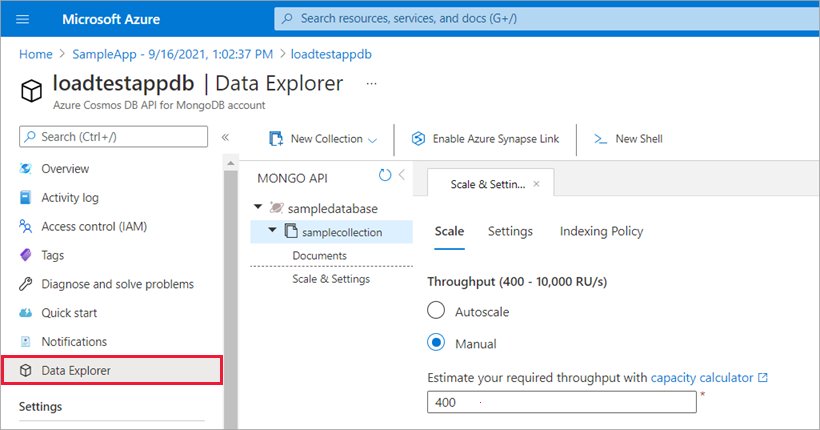Screen dimensions: 820x430
Task: Click the refresh icon in Mongo API pane
Action: tap(385, 176)
